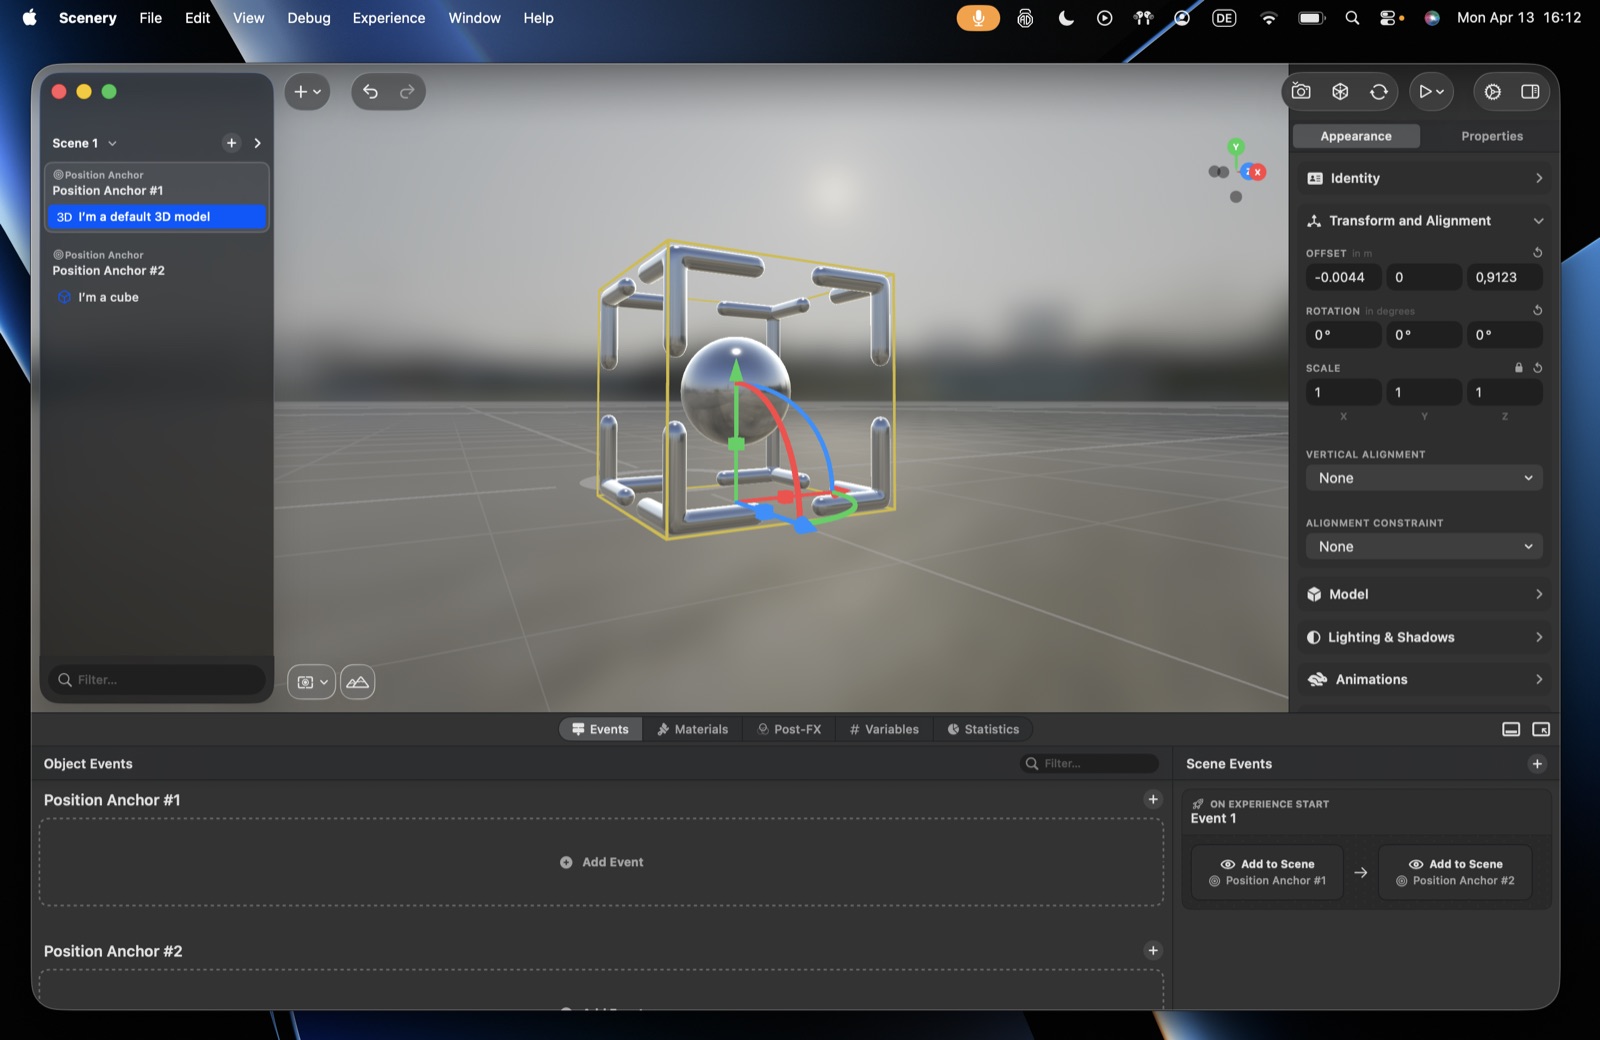Screen dimensions: 1600x1040
Task: Switch to the Materials tab
Action: click(x=692, y=729)
